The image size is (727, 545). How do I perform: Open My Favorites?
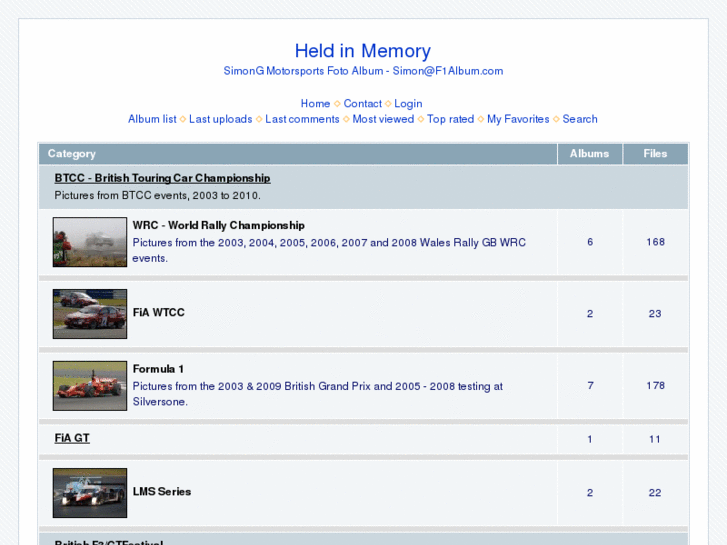coord(518,119)
